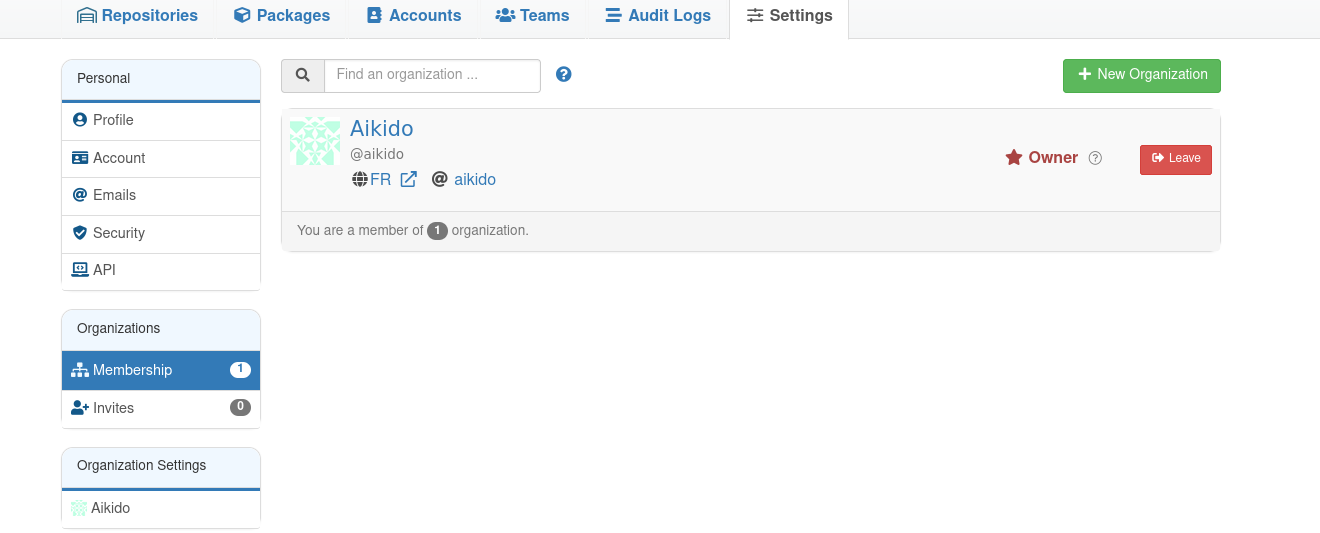This screenshot has height=533, width=1320.
Task: Open the Account settings page
Action: point(161,158)
